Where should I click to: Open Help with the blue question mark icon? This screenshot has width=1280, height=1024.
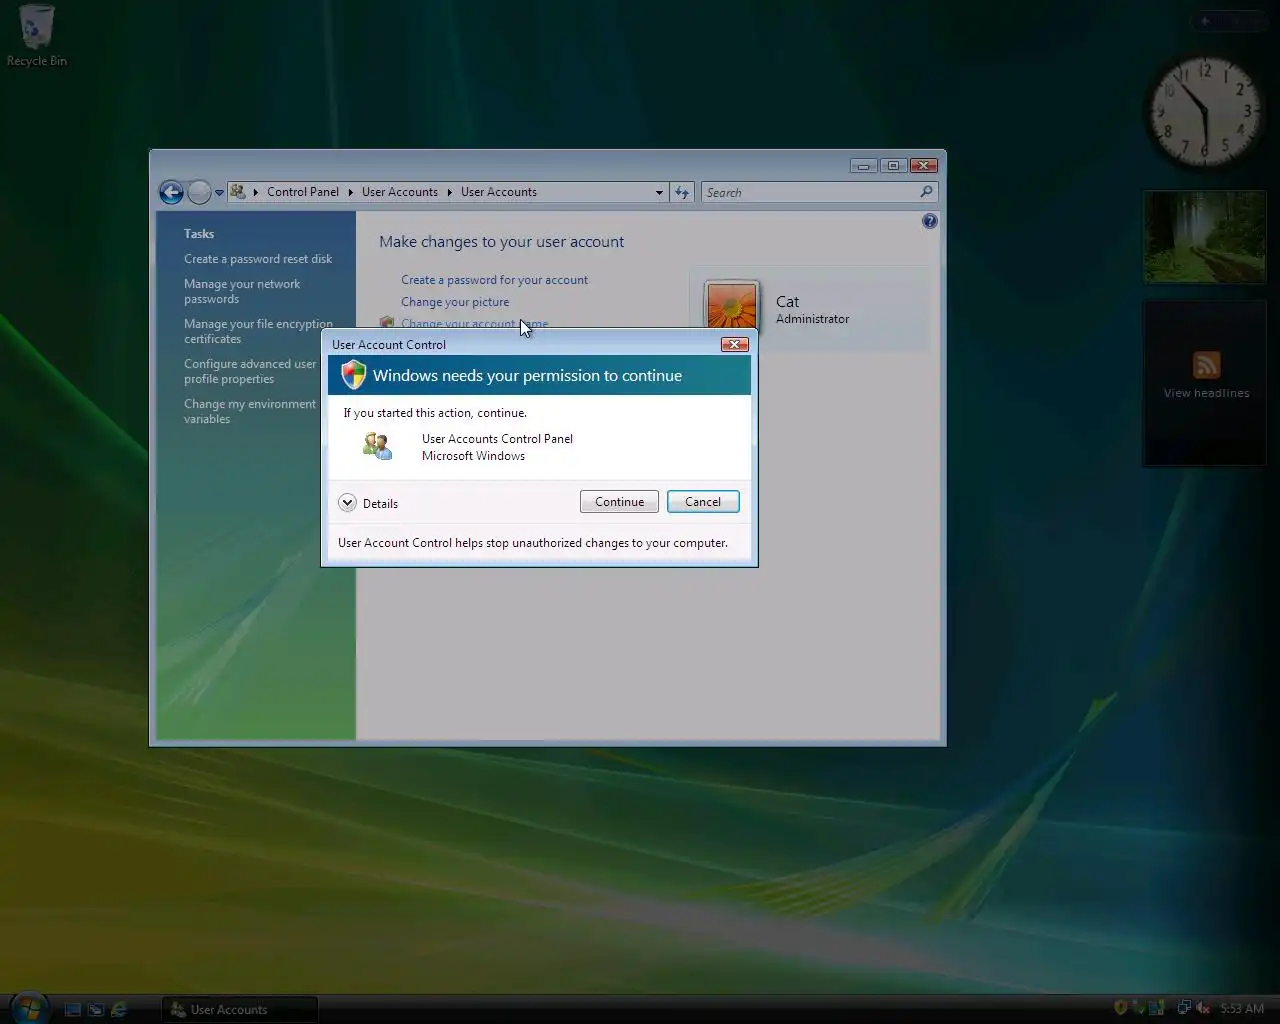click(930, 221)
